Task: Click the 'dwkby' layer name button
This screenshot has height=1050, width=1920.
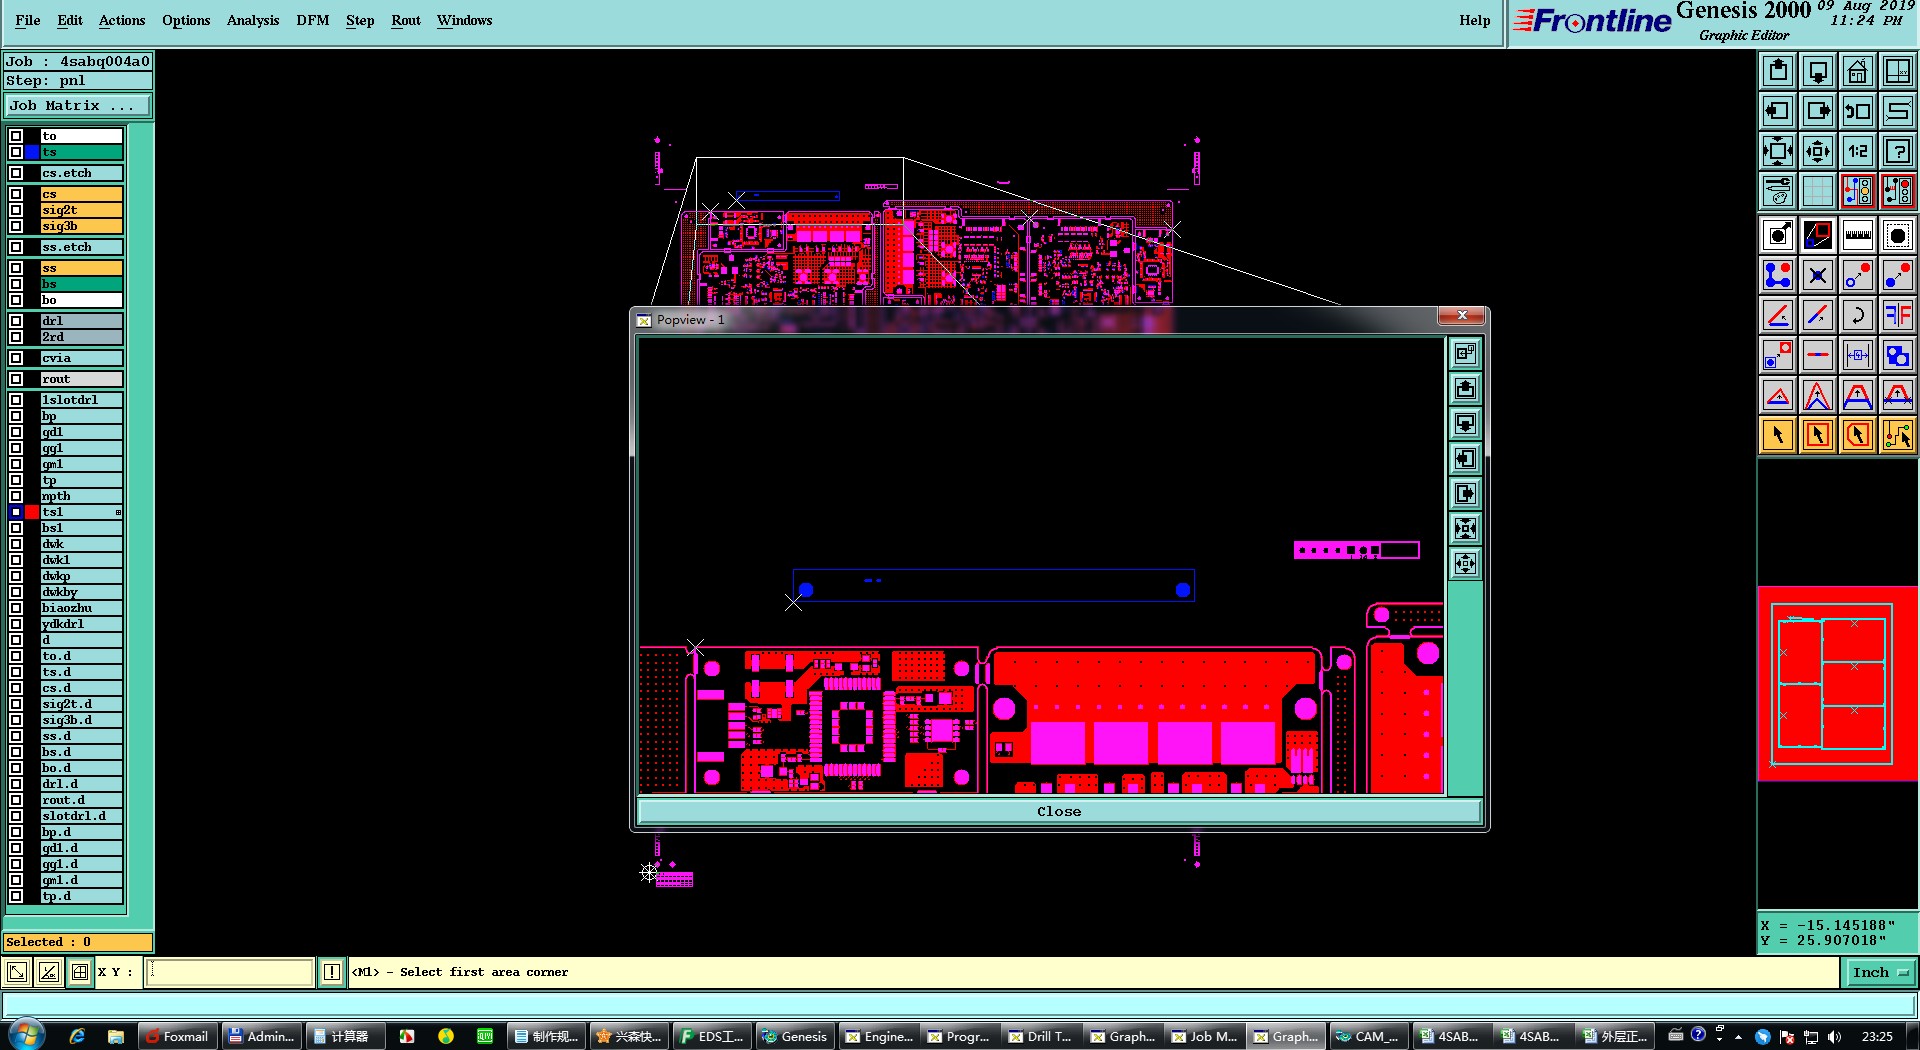Action: (81, 592)
